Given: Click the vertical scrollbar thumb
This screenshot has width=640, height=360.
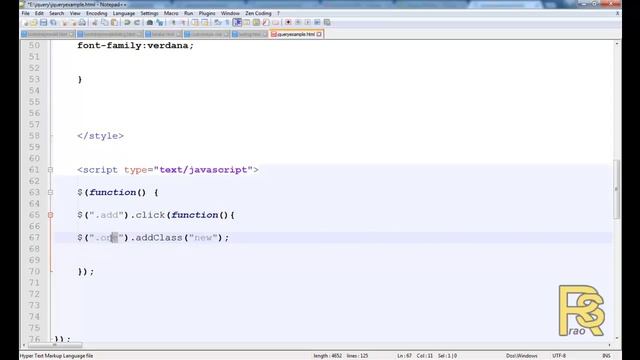Looking at the screenshot, I should [617, 189].
